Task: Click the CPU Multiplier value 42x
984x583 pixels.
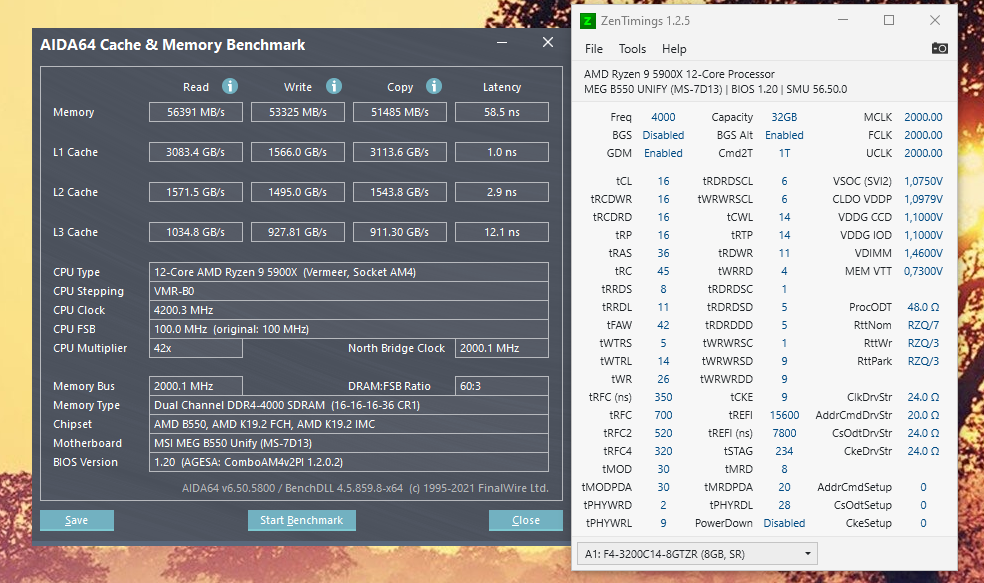Action: pyautogui.click(x=196, y=348)
